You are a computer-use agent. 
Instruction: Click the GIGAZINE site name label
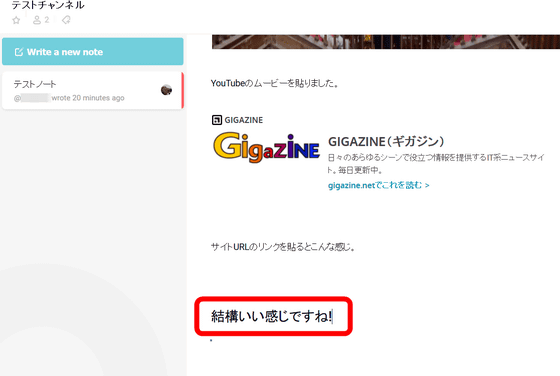point(244,120)
